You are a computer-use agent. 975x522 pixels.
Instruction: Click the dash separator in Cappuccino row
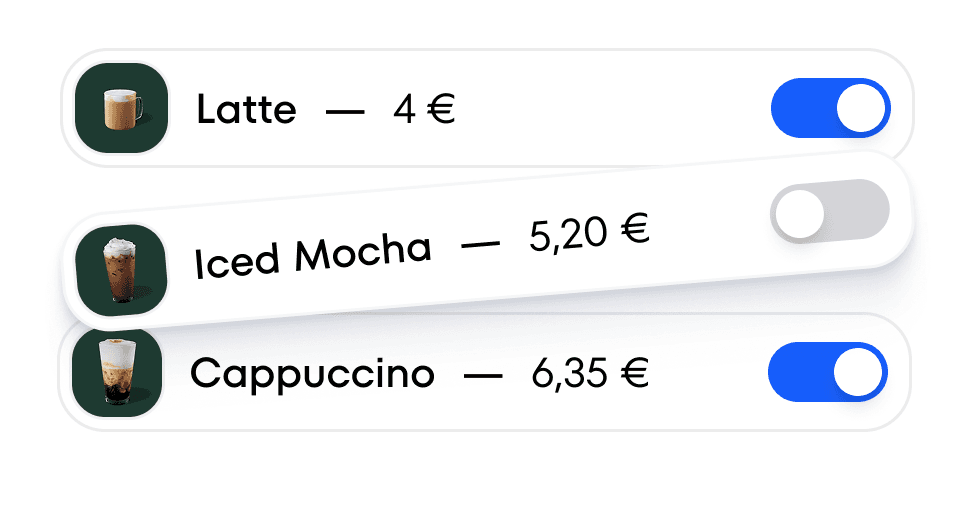click(483, 377)
